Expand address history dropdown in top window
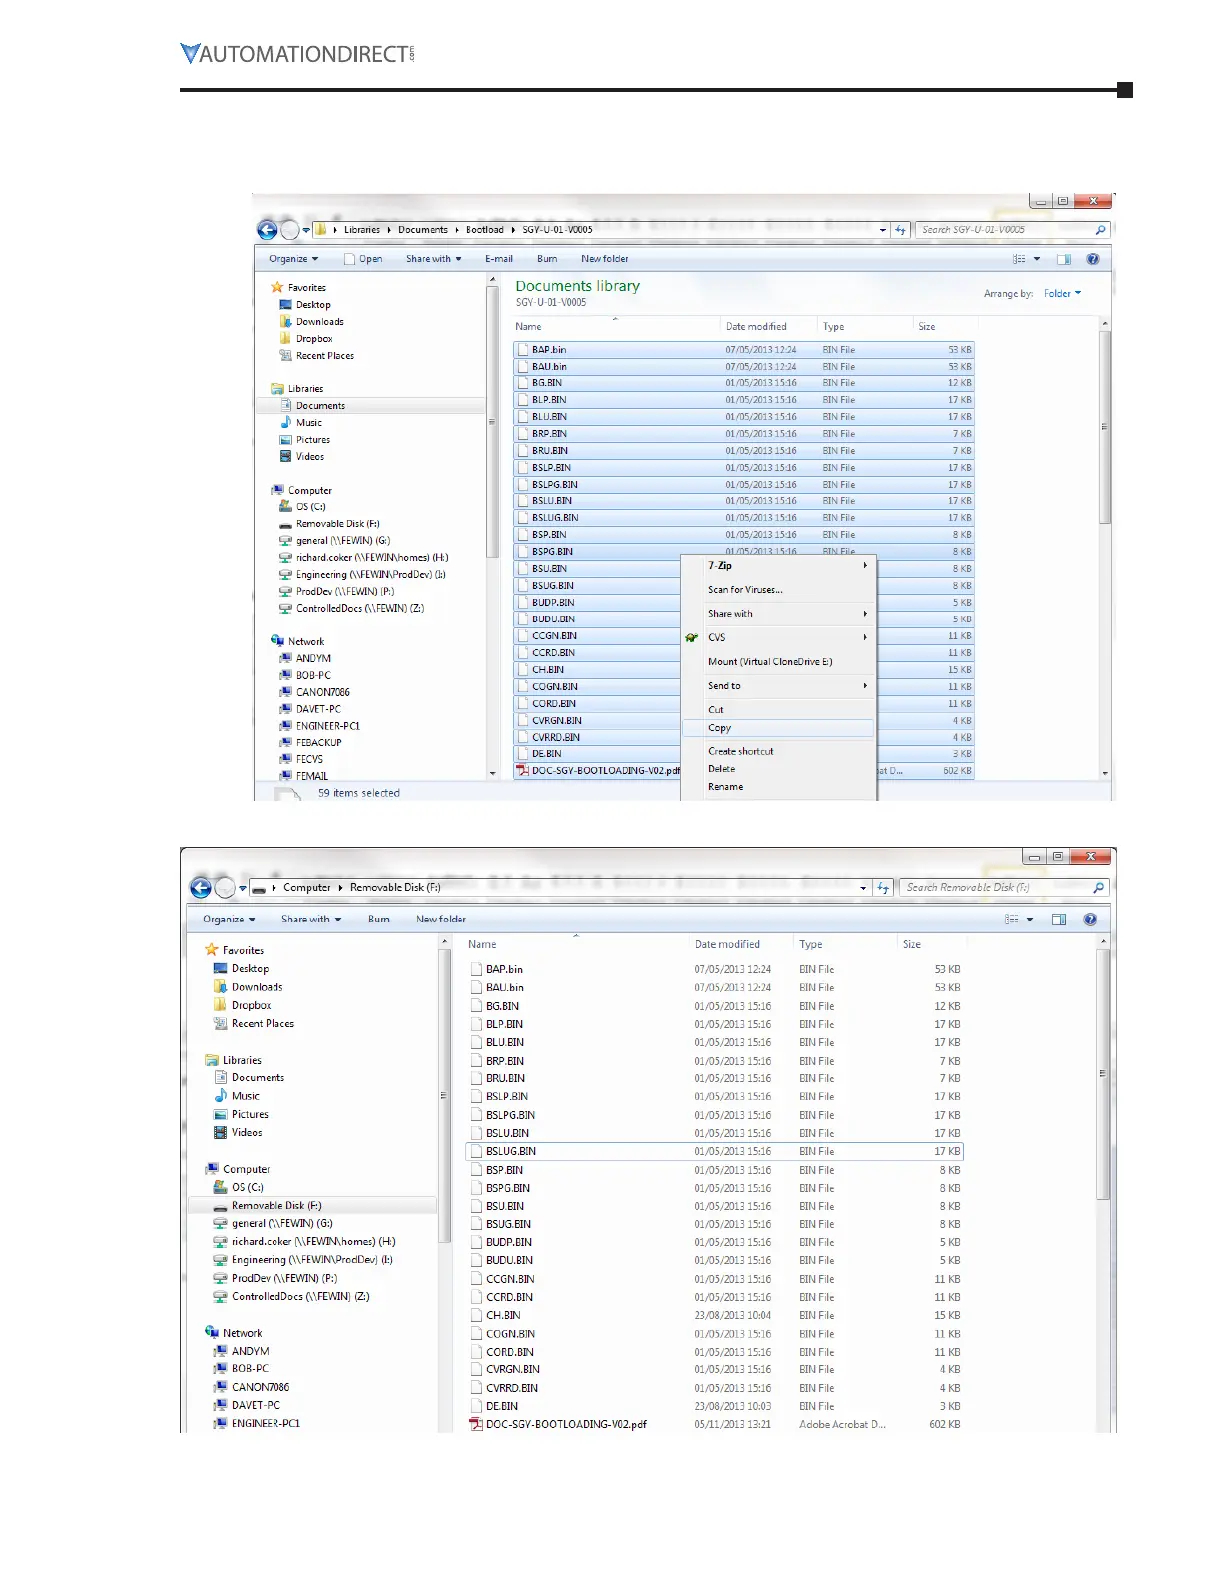 coord(883,230)
